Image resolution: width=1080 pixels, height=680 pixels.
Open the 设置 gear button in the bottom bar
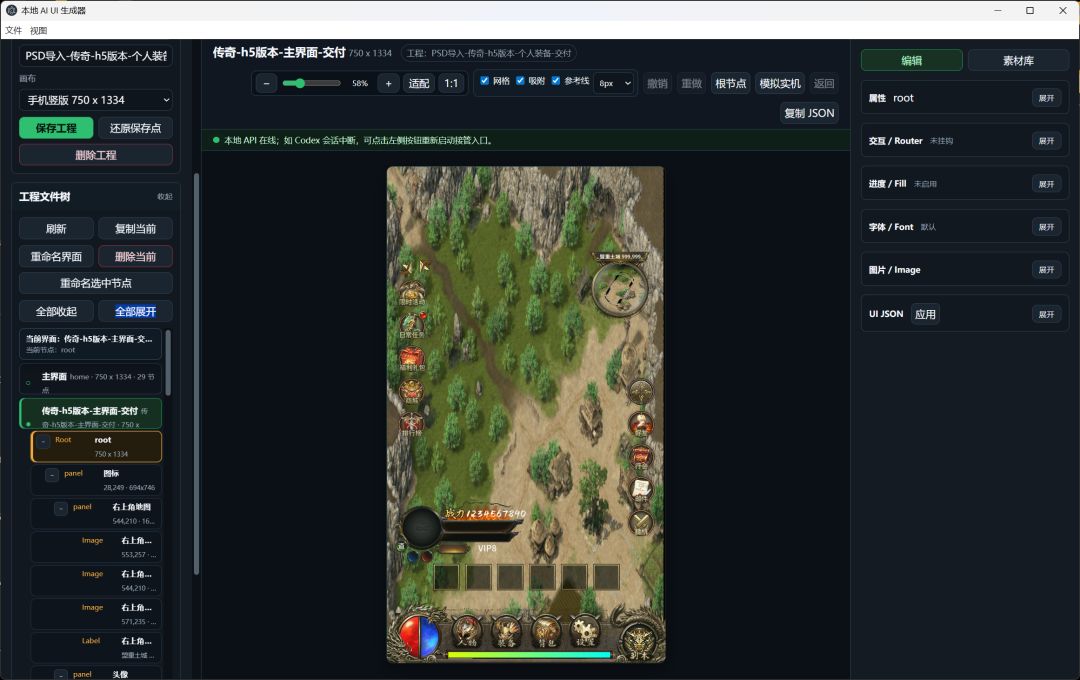585,632
